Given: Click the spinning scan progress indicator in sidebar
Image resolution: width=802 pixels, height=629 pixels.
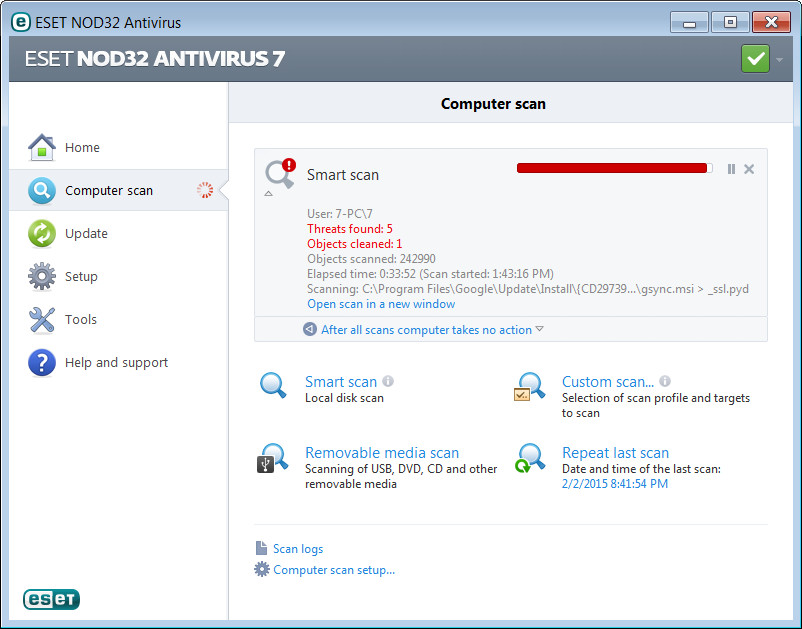Looking at the screenshot, I should pyautogui.click(x=205, y=190).
